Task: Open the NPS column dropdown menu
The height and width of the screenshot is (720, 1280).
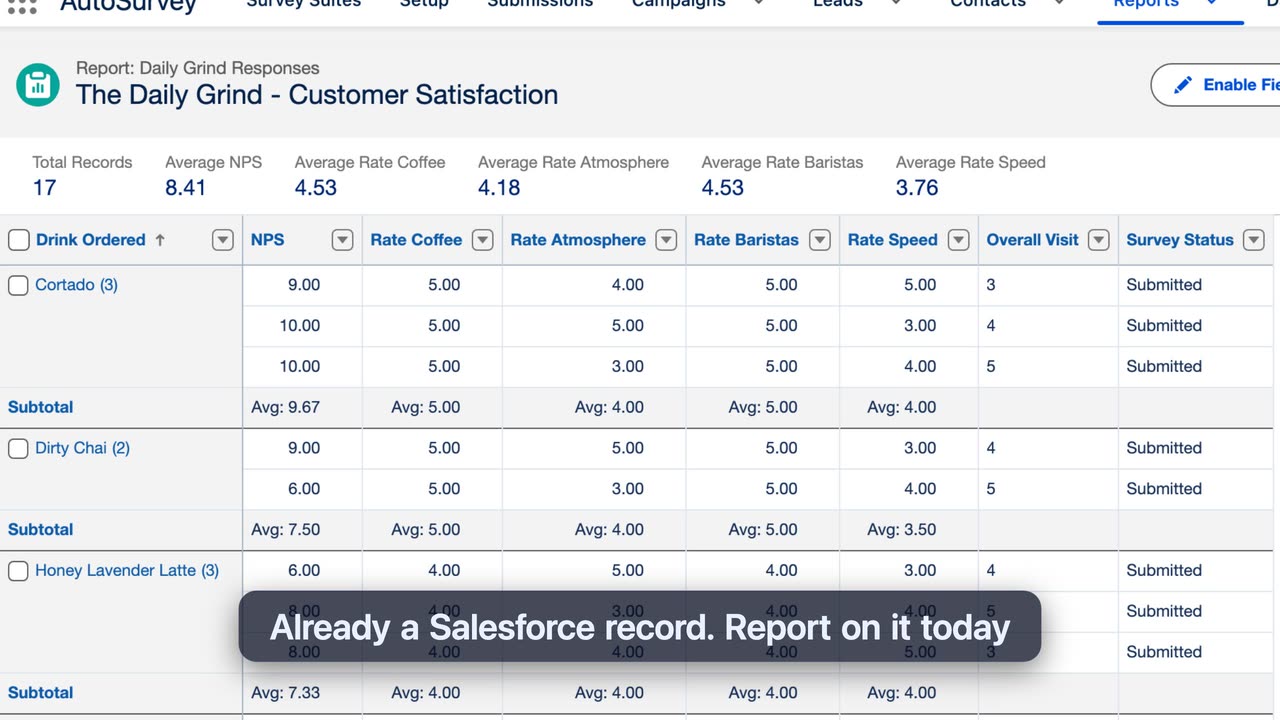Action: point(343,240)
